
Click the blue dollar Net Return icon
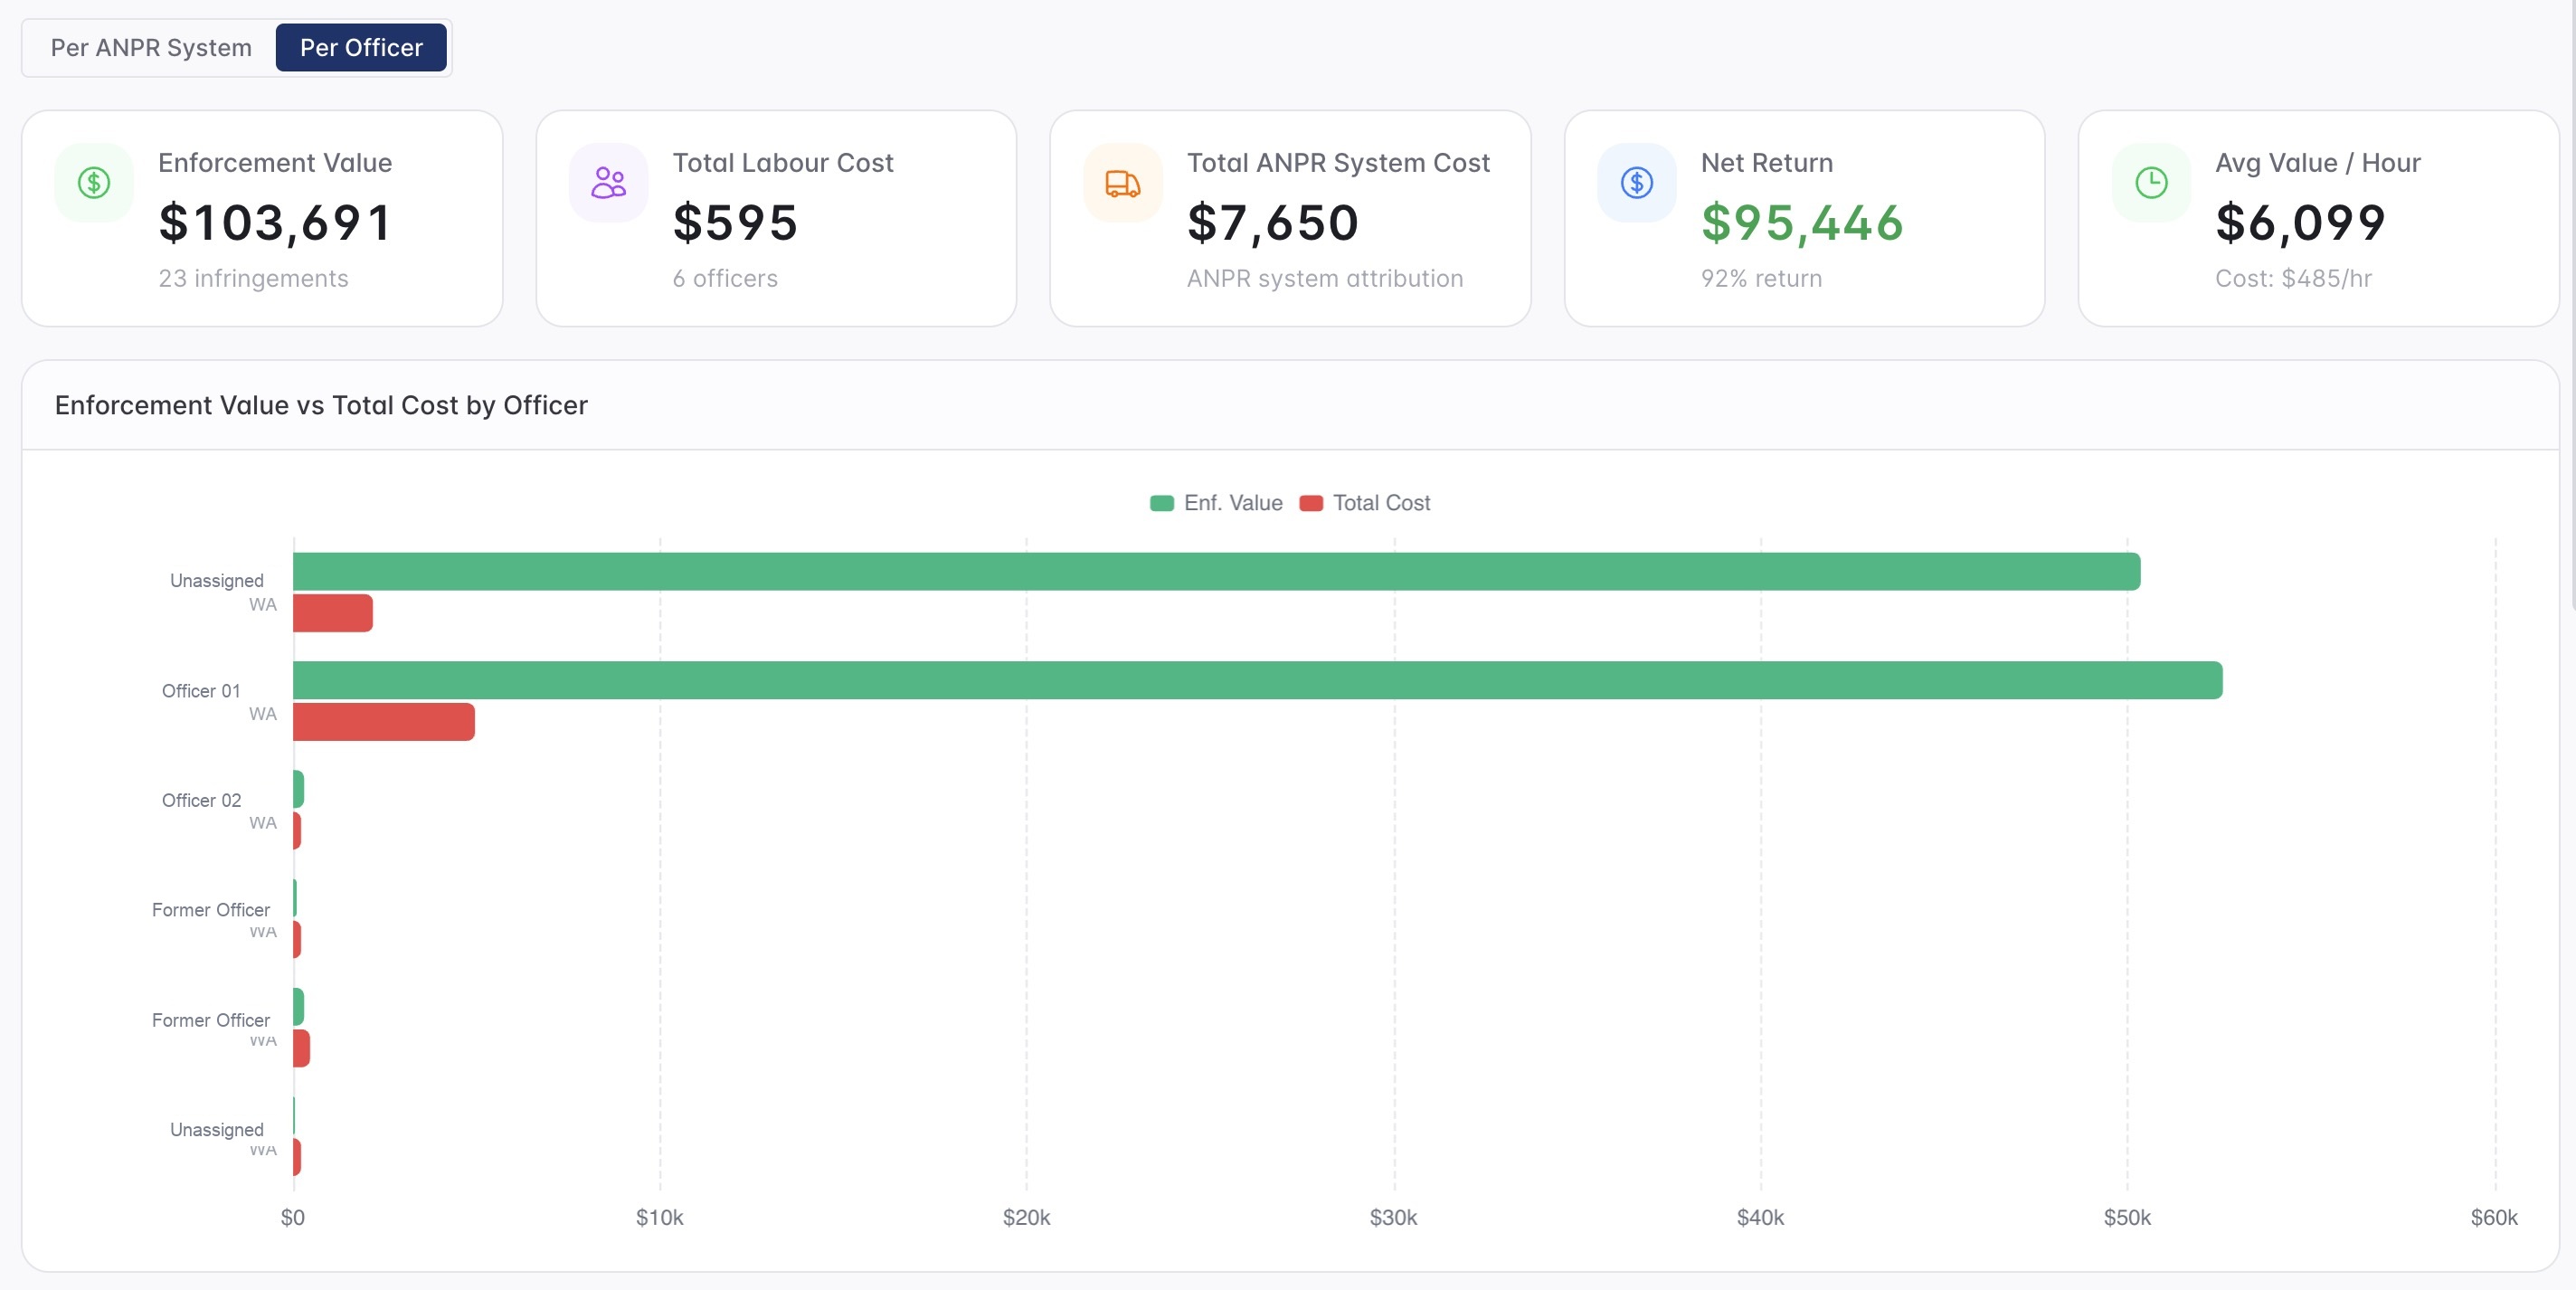1637,183
